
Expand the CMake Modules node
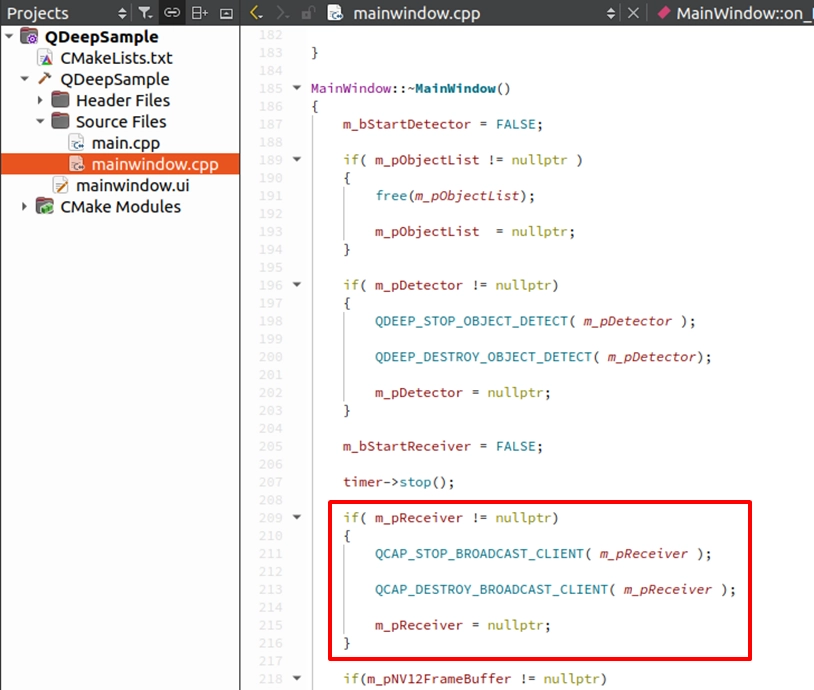tap(24, 207)
